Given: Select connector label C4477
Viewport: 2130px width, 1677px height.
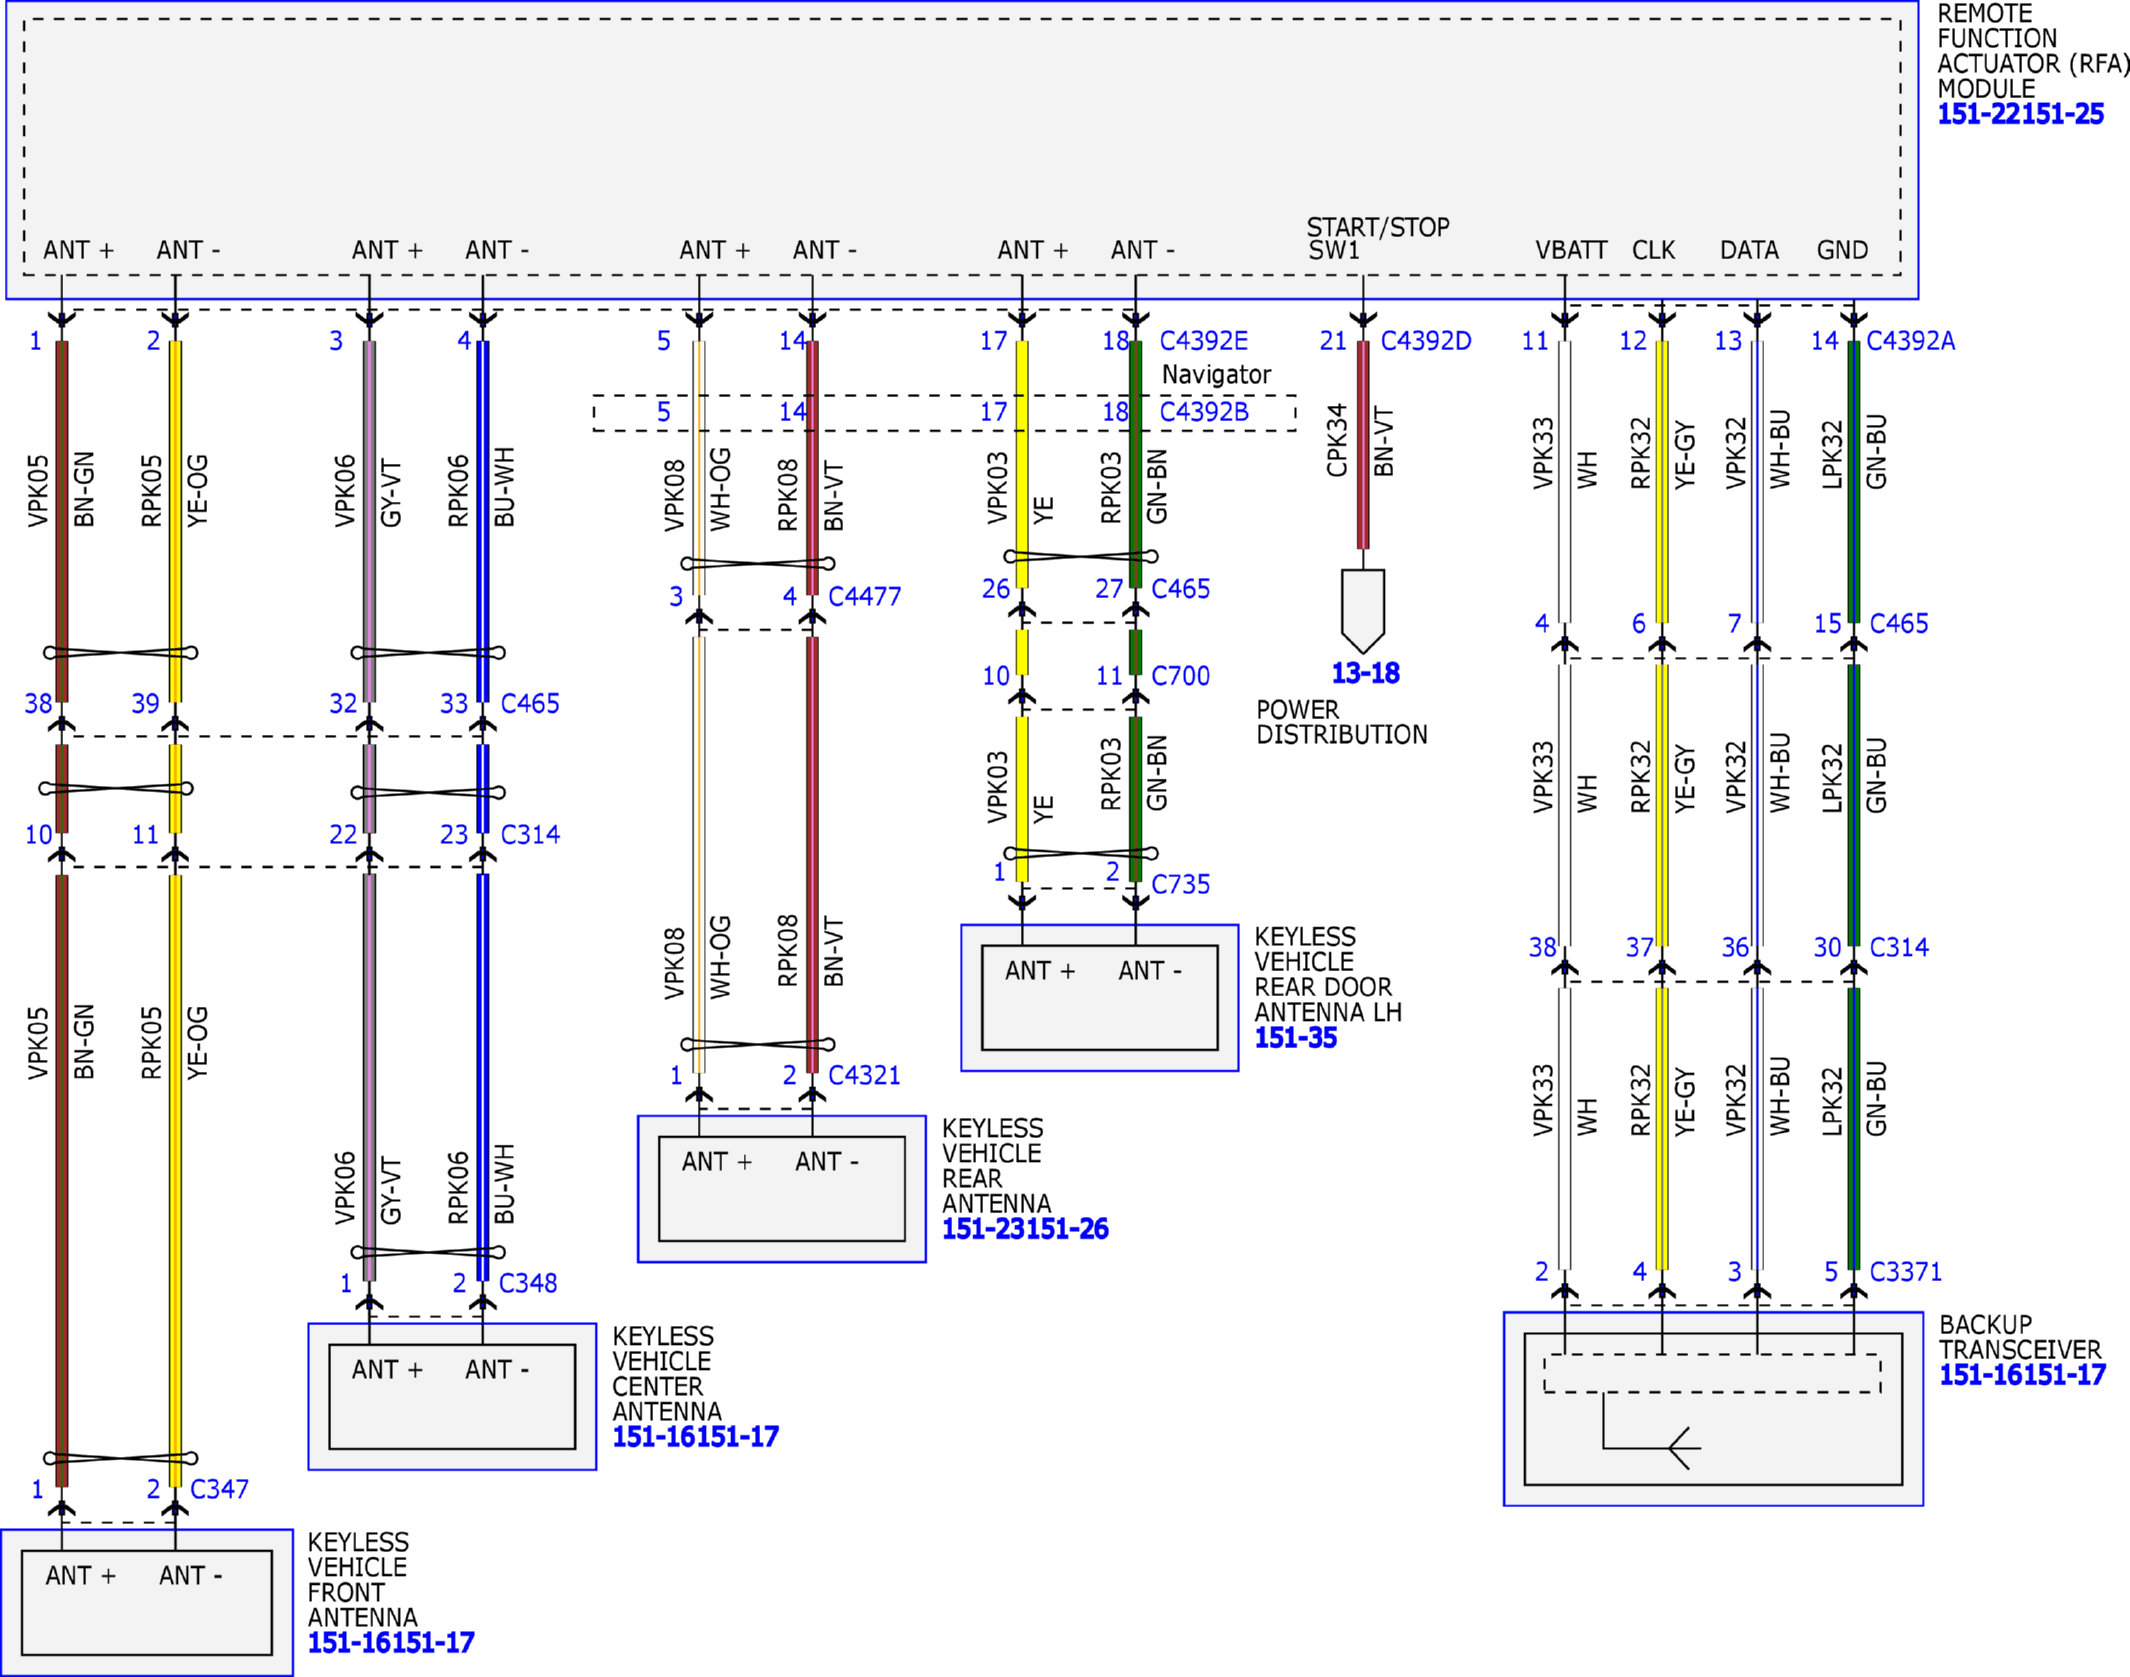Looking at the screenshot, I should 864,597.
